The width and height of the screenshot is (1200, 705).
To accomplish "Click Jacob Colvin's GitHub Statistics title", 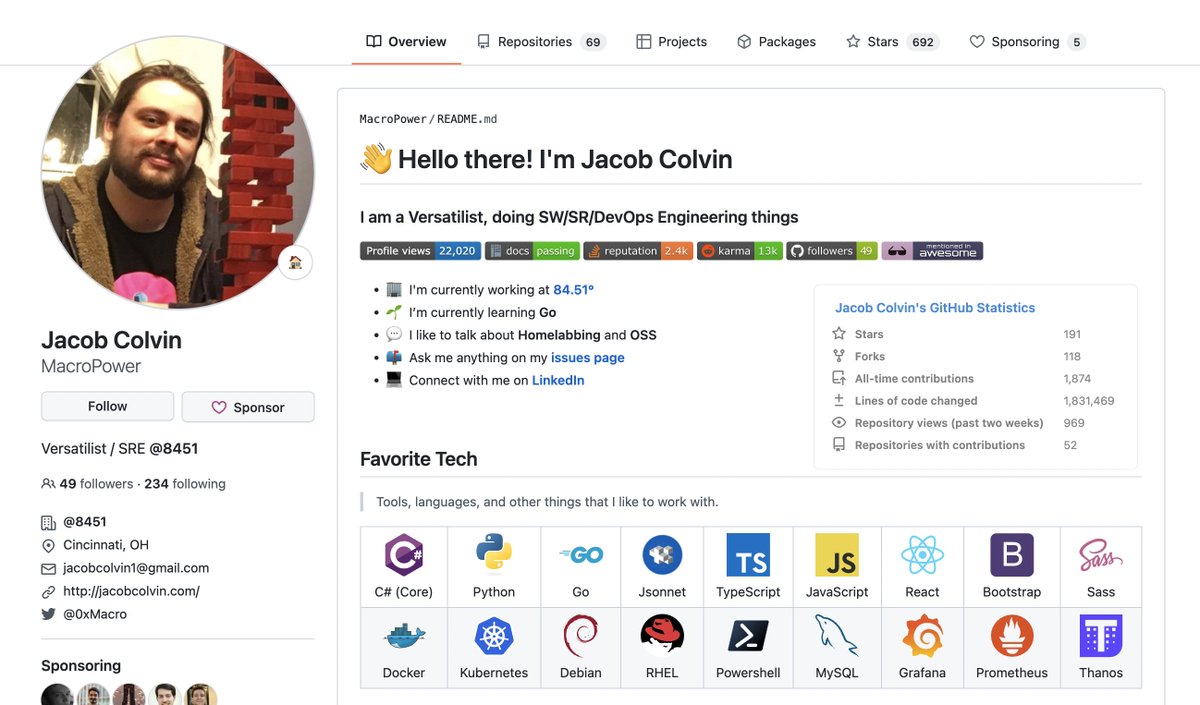I will point(935,308).
